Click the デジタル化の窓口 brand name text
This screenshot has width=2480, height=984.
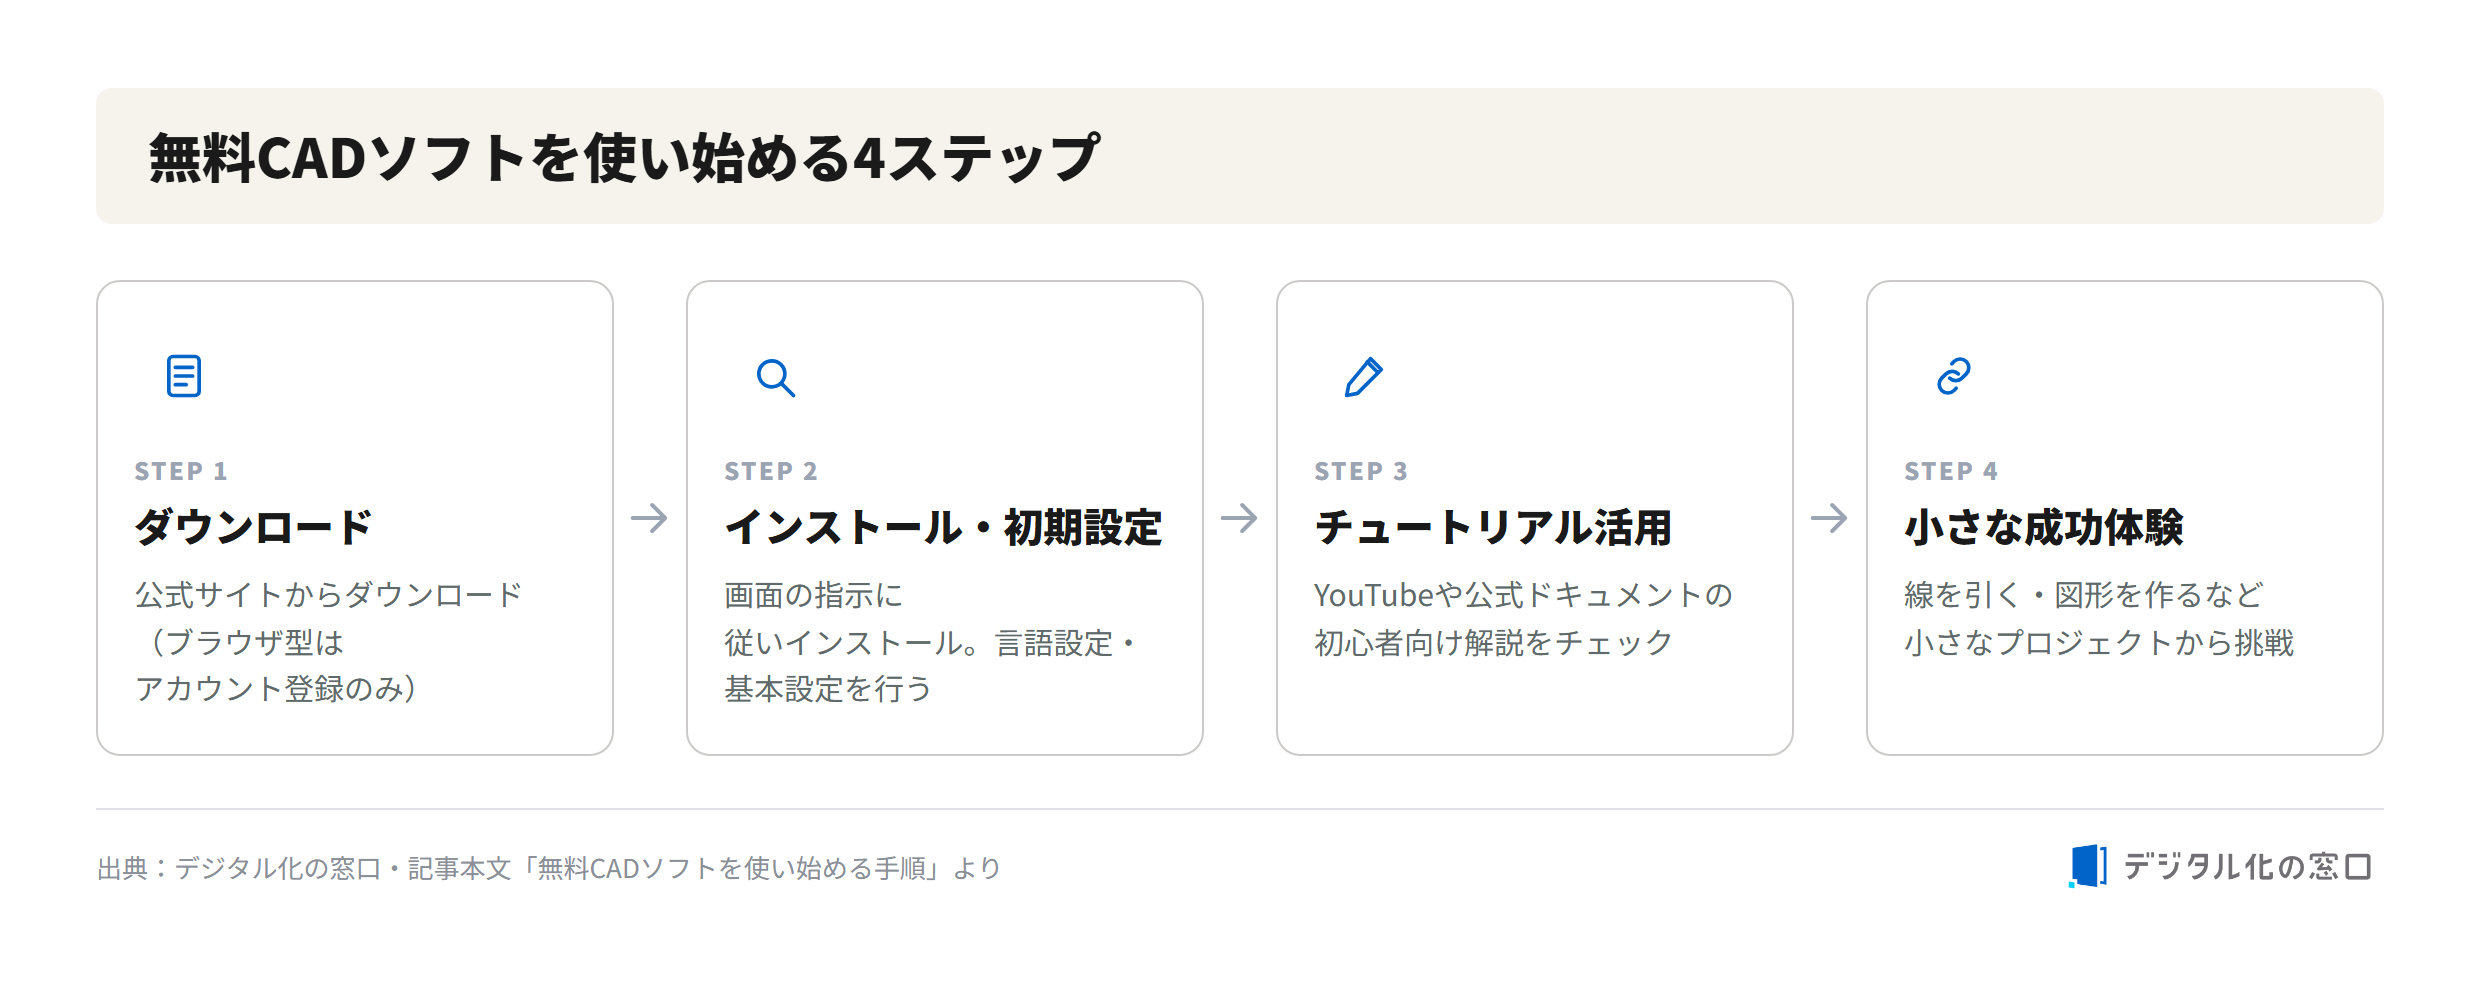click(2247, 866)
